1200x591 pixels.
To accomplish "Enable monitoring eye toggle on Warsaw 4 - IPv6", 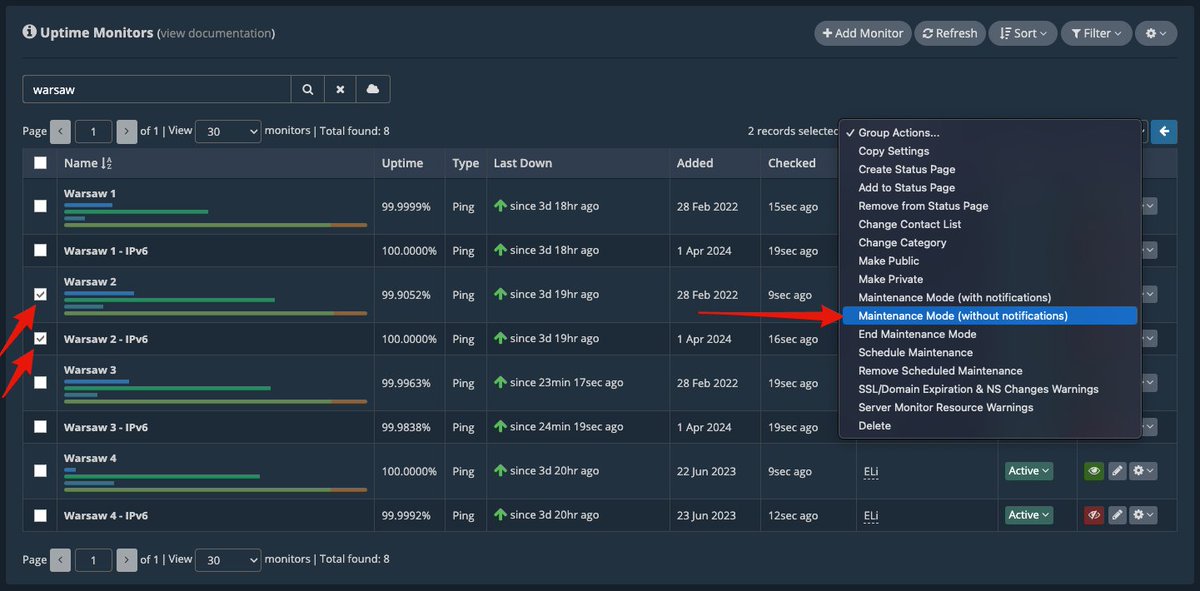I will (1093, 514).
